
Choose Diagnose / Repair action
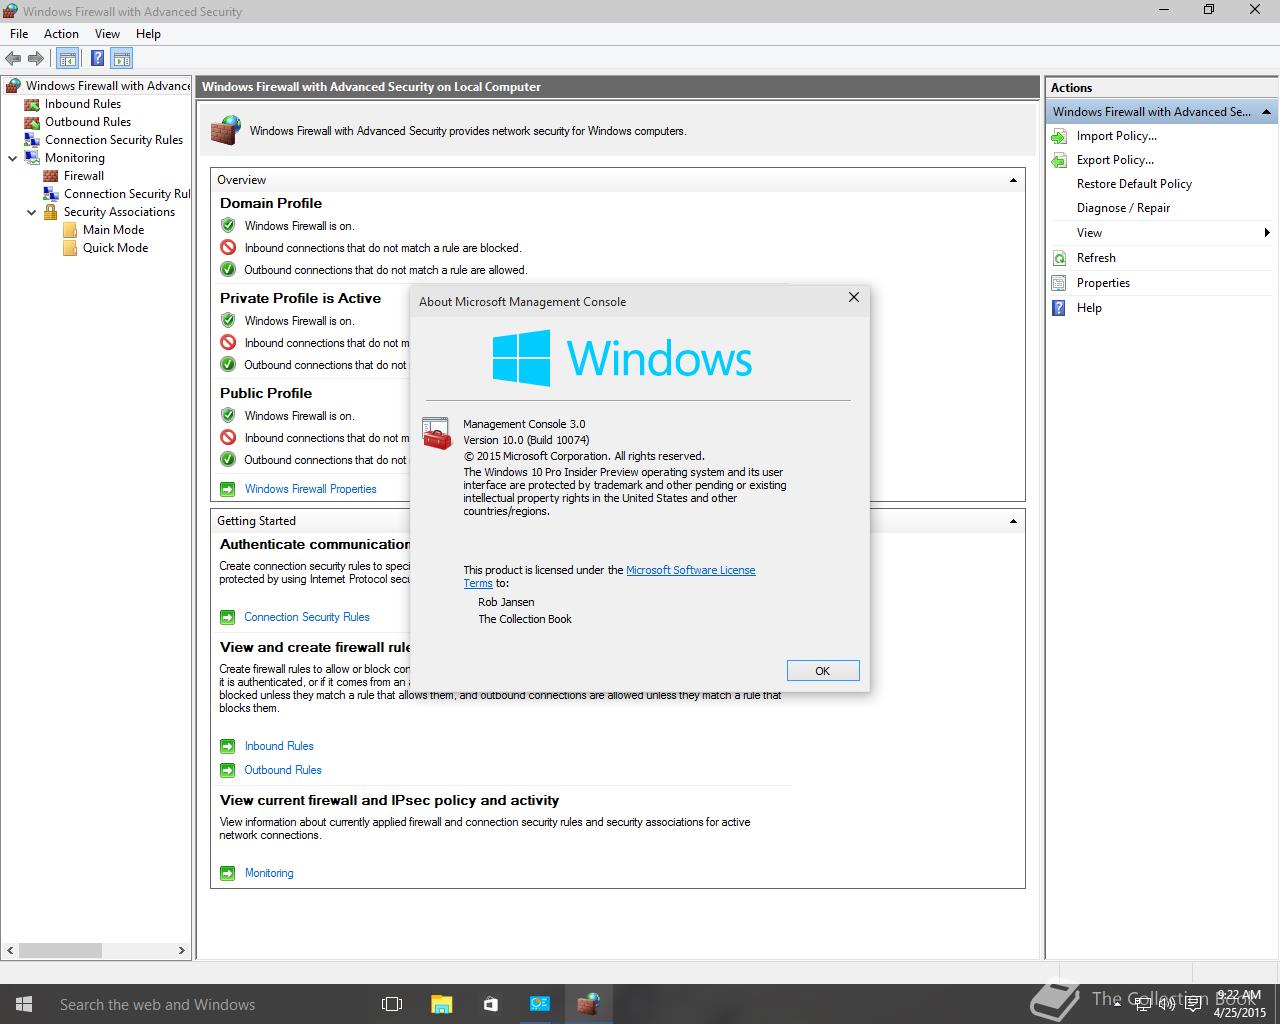1123,208
